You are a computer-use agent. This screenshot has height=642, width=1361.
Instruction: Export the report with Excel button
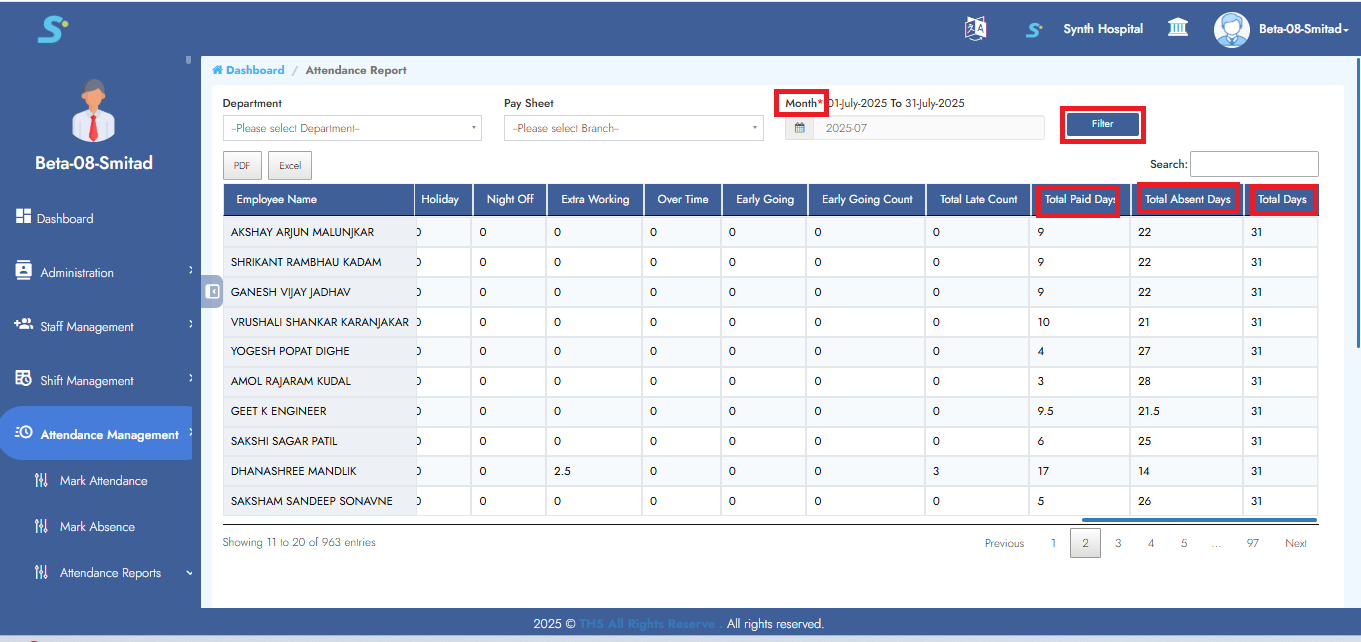(290, 166)
